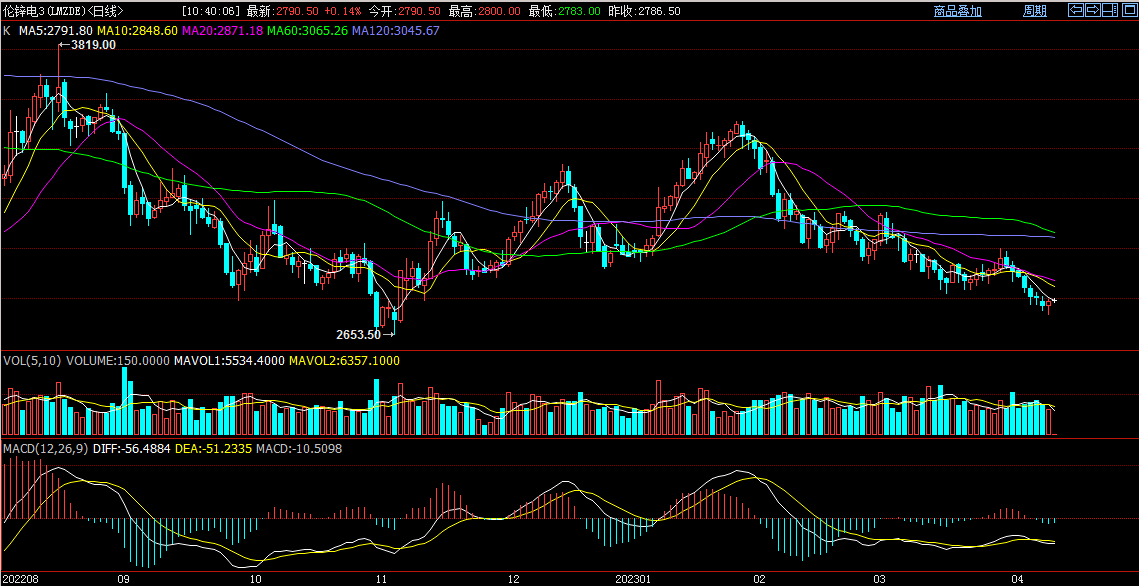
Task: Click the 202301 date on time axis
Action: 633,579
